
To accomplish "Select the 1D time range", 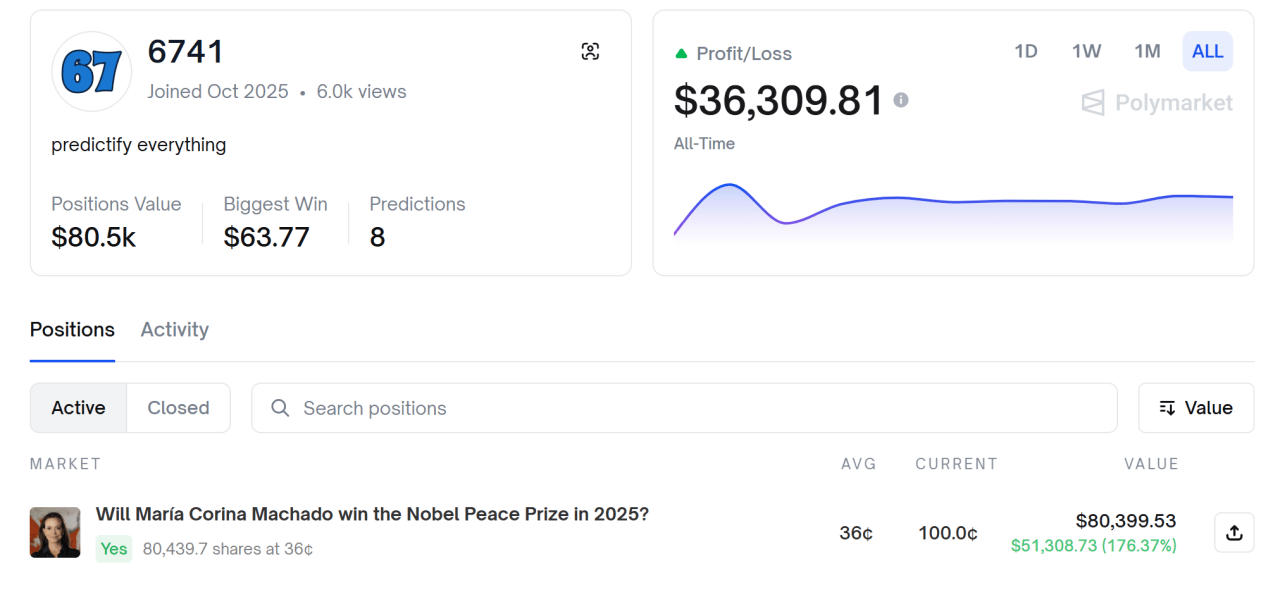I will click(1026, 52).
